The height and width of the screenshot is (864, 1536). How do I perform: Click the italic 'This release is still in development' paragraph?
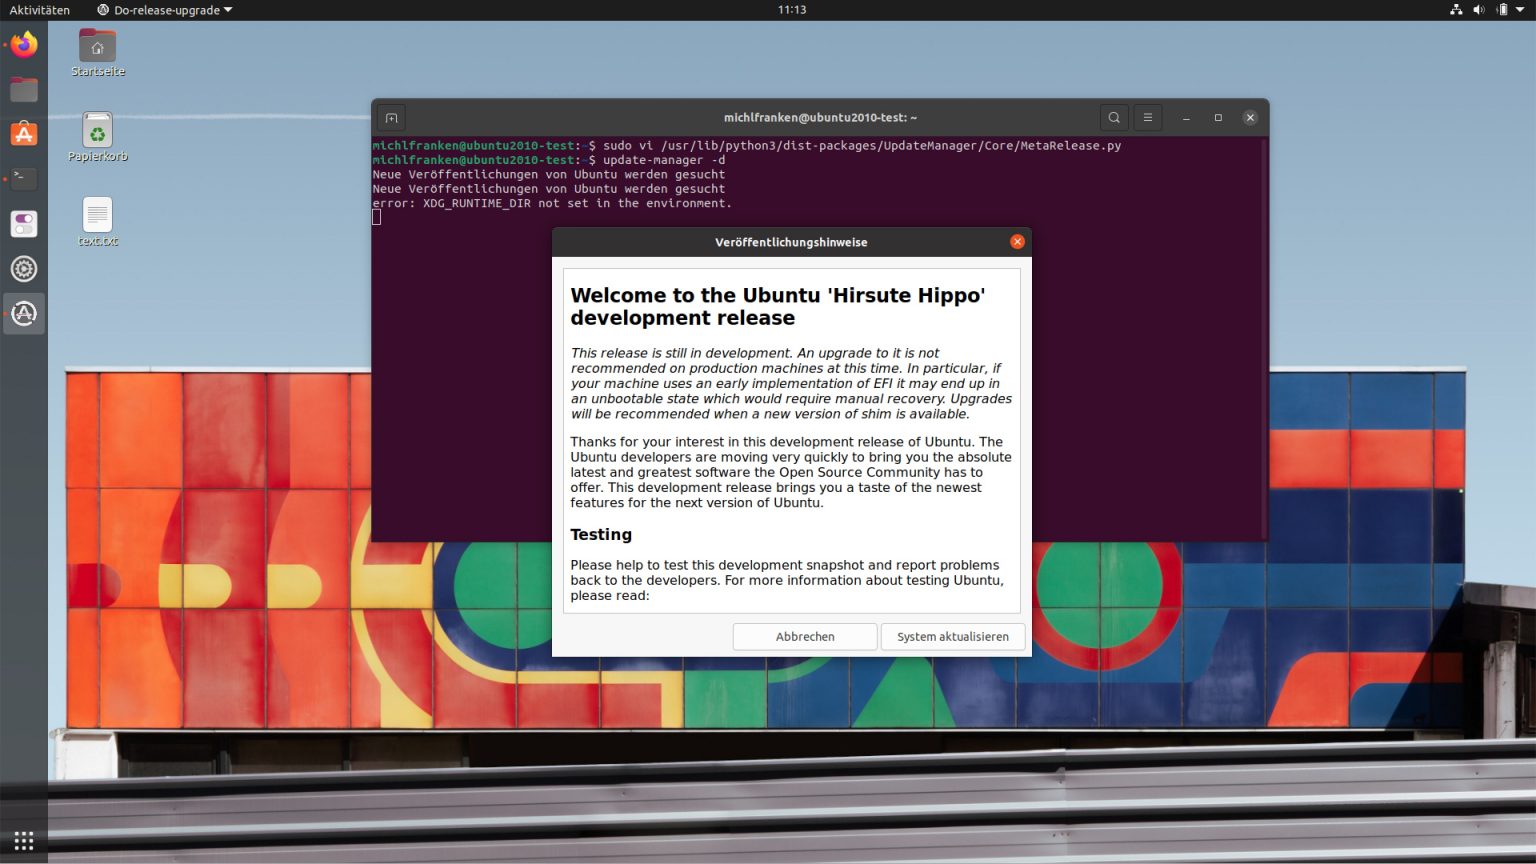click(791, 383)
